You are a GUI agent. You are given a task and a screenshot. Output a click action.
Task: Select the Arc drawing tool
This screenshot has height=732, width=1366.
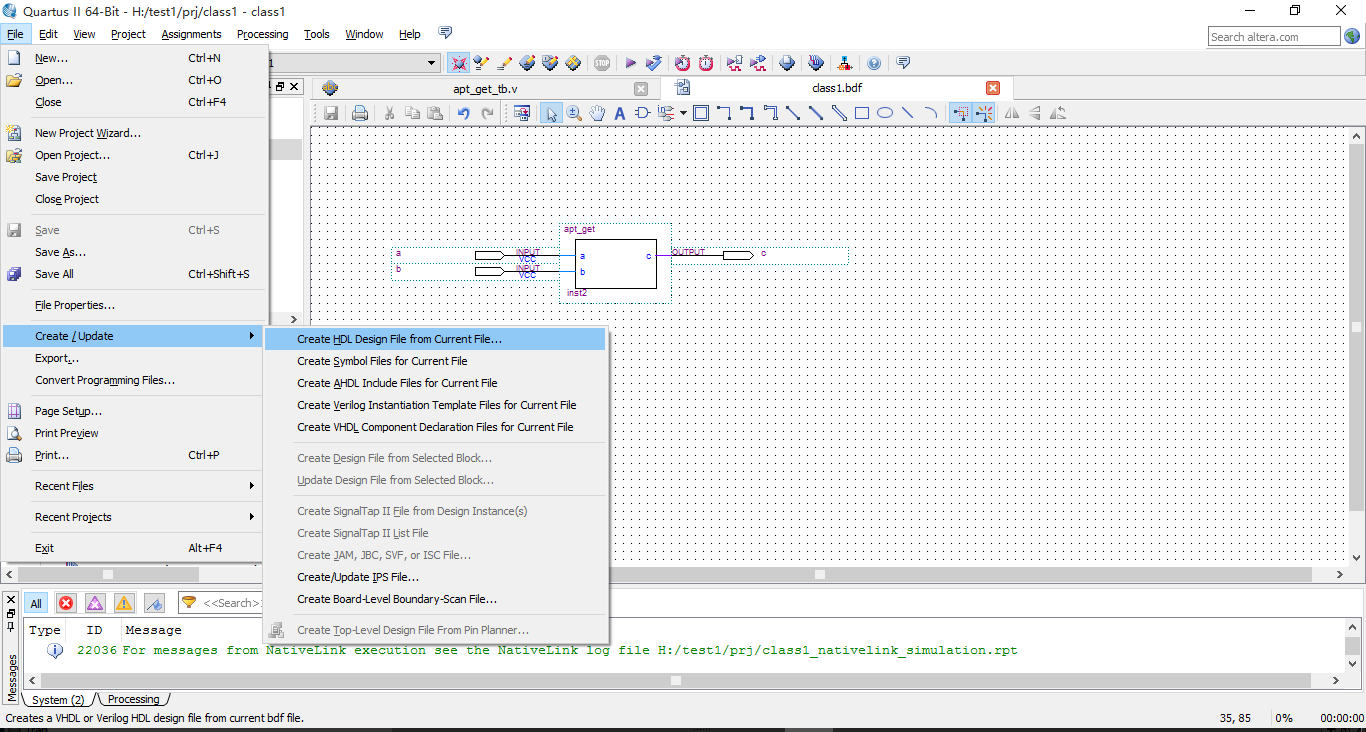[931, 113]
